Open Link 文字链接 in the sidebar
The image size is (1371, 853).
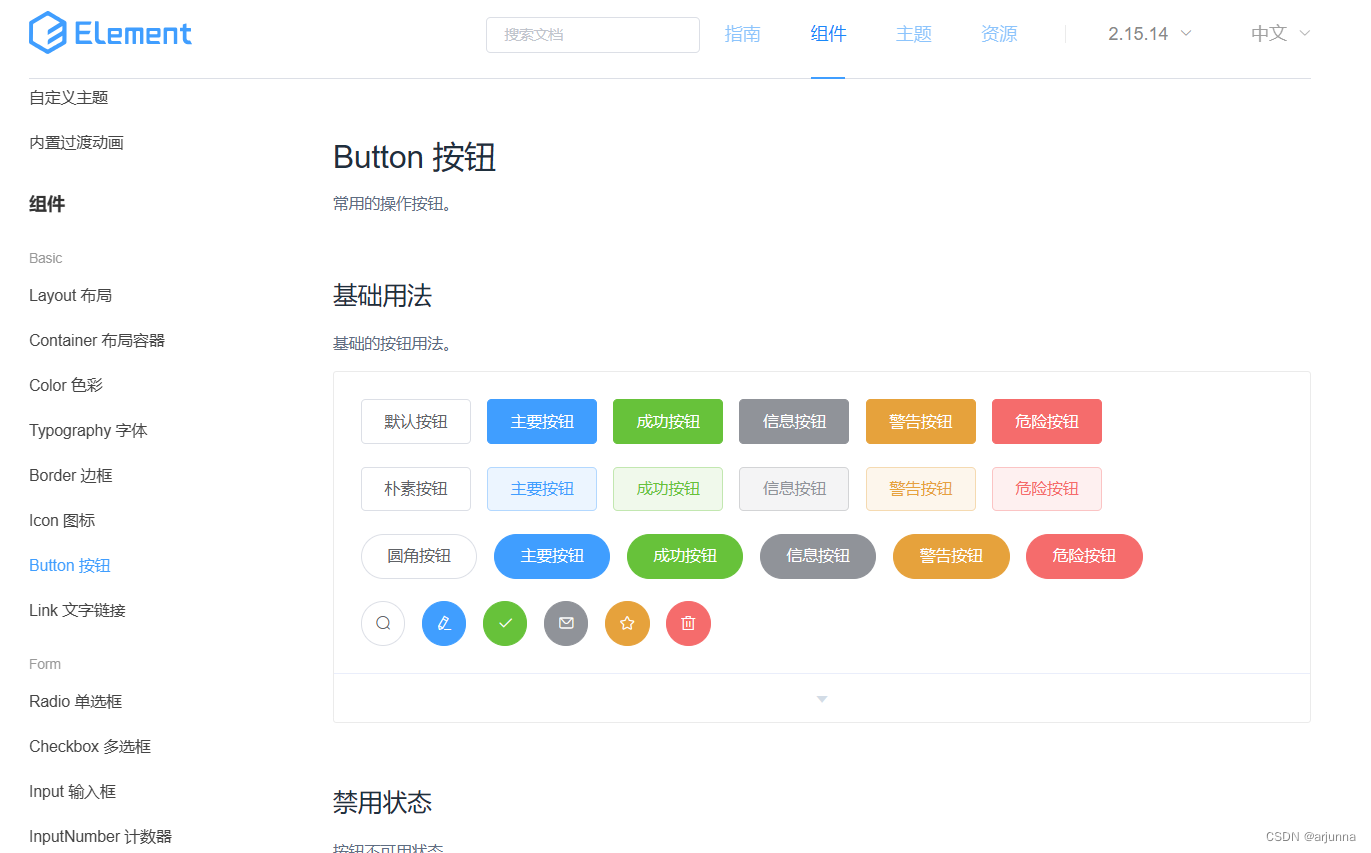77,610
